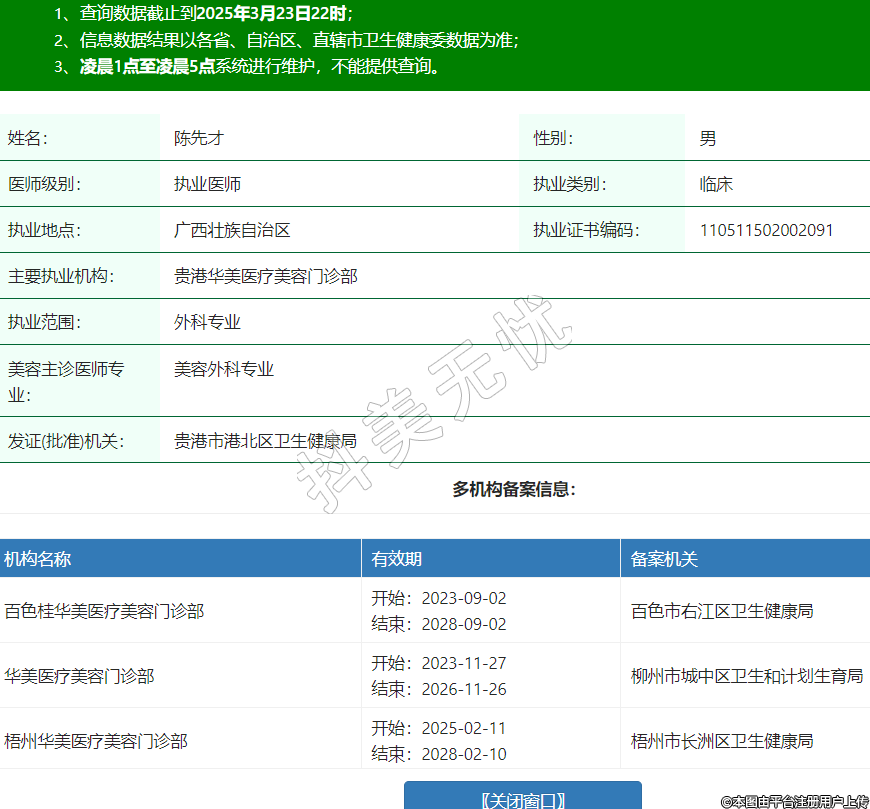Click filing authority 百色市右江区卫生健康局

point(722,610)
